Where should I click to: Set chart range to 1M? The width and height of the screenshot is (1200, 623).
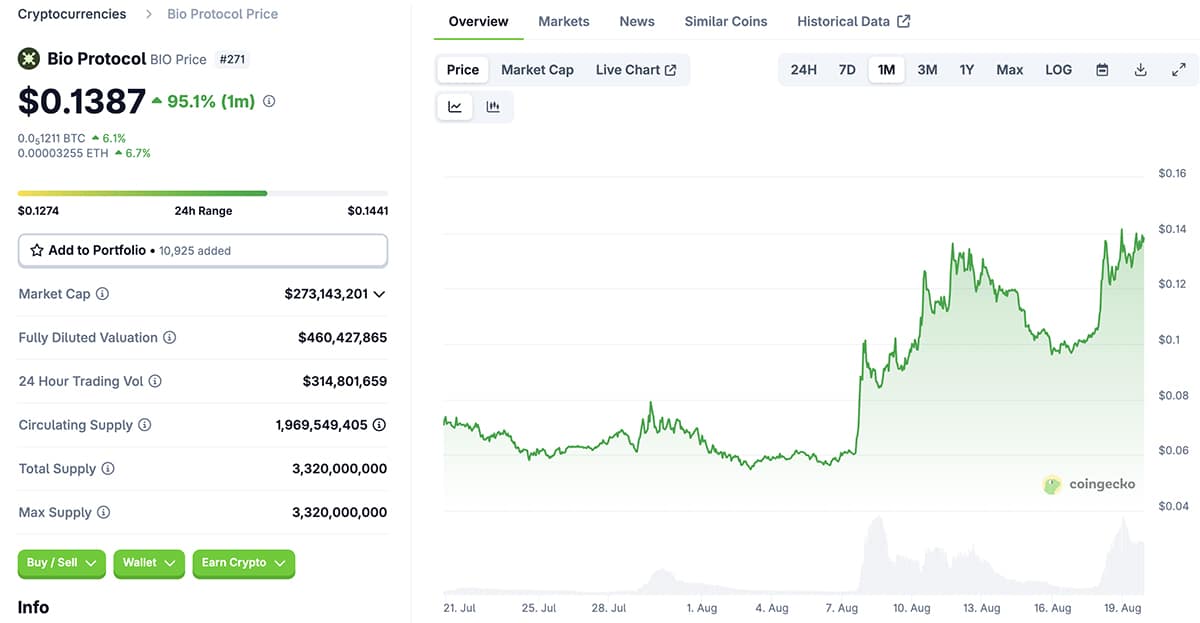(x=886, y=70)
